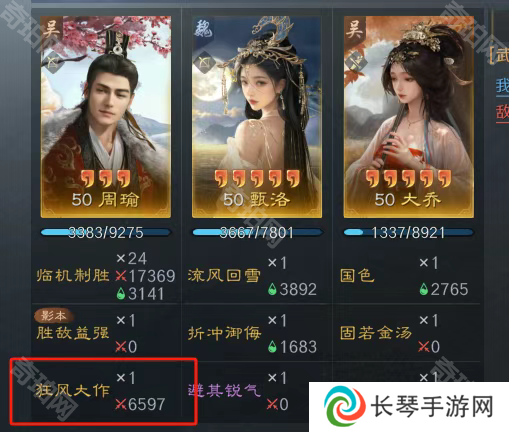
Task: Click the bow troop-type icon on 周瑜's card
Action: click(x=53, y=62)
